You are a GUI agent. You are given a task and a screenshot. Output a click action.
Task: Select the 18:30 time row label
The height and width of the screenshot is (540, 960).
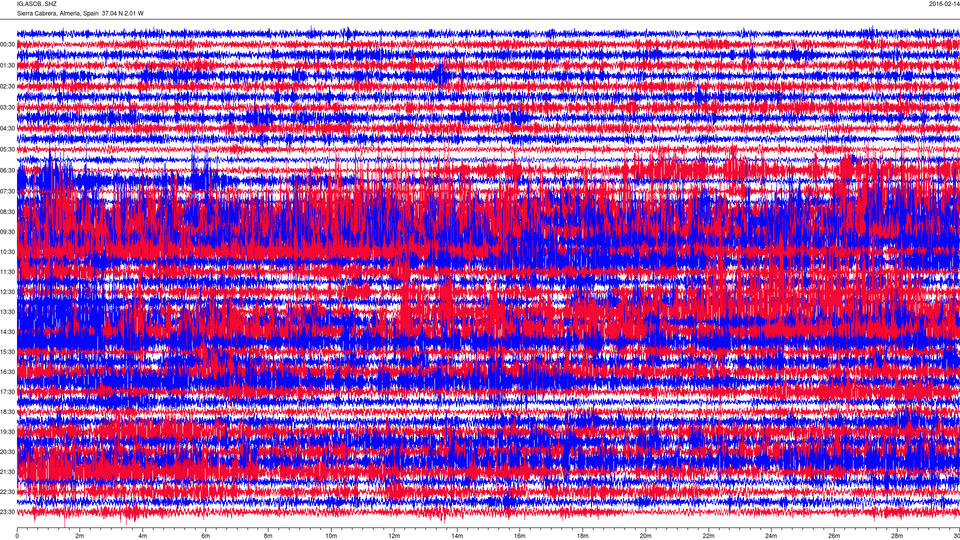point(8,412)
